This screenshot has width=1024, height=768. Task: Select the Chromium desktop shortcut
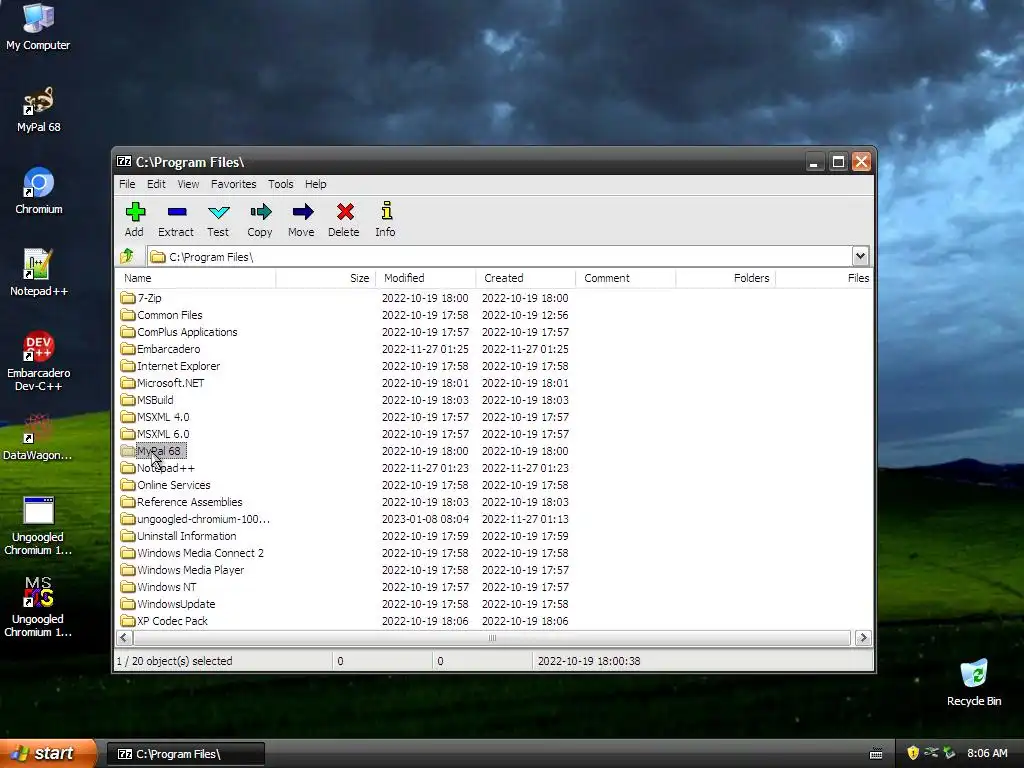pyautogui.click(x=39, y=191)
